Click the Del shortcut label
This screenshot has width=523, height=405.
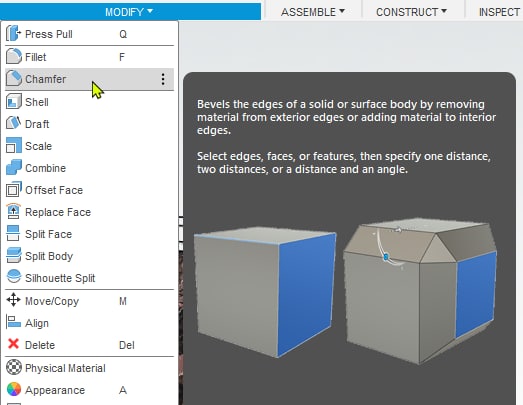pyautogui.click(x=127, y=345)
